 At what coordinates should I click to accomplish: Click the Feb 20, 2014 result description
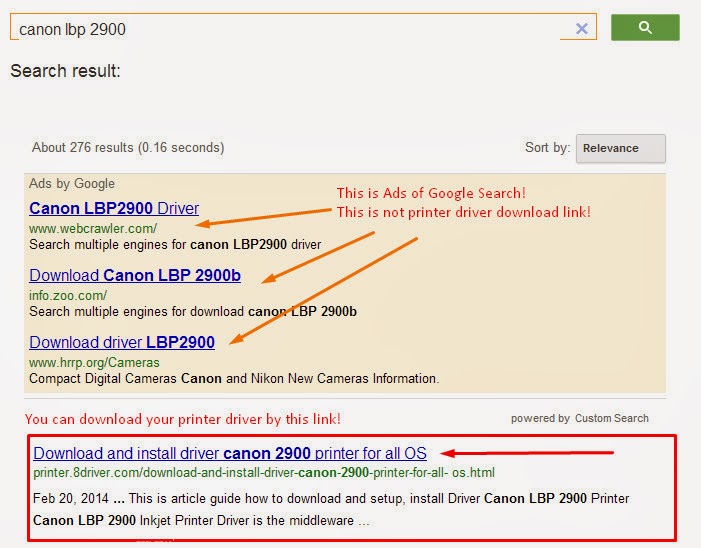[331, 498]
